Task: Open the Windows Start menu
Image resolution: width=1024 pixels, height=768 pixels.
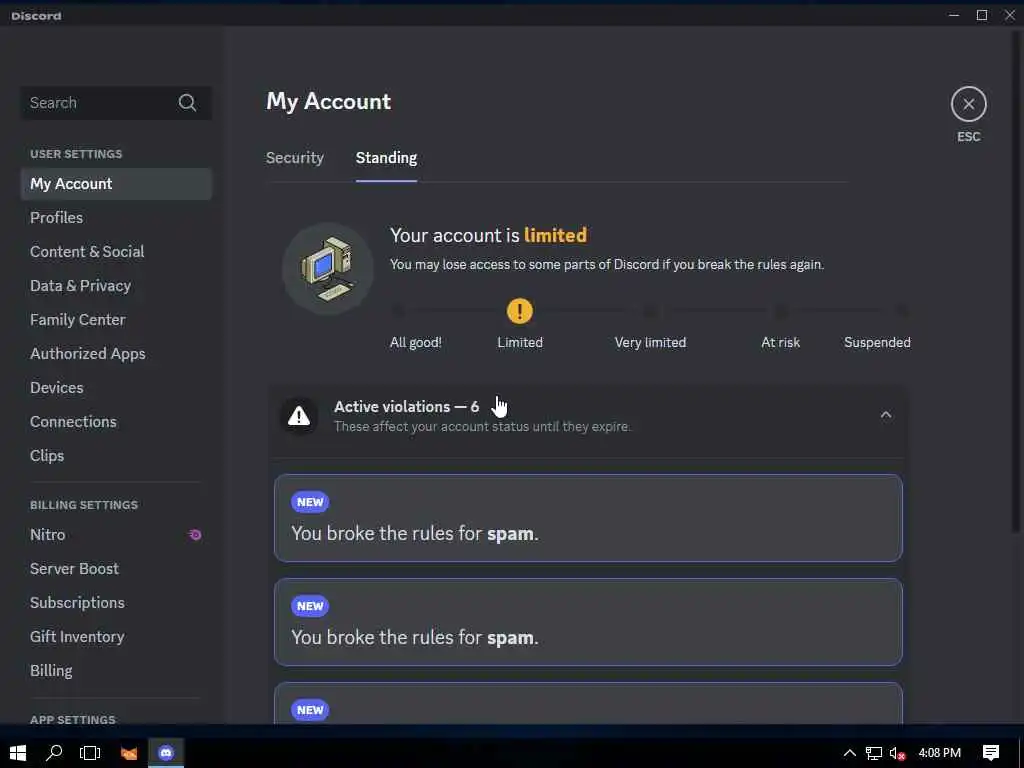Action: tap(18, 753)
